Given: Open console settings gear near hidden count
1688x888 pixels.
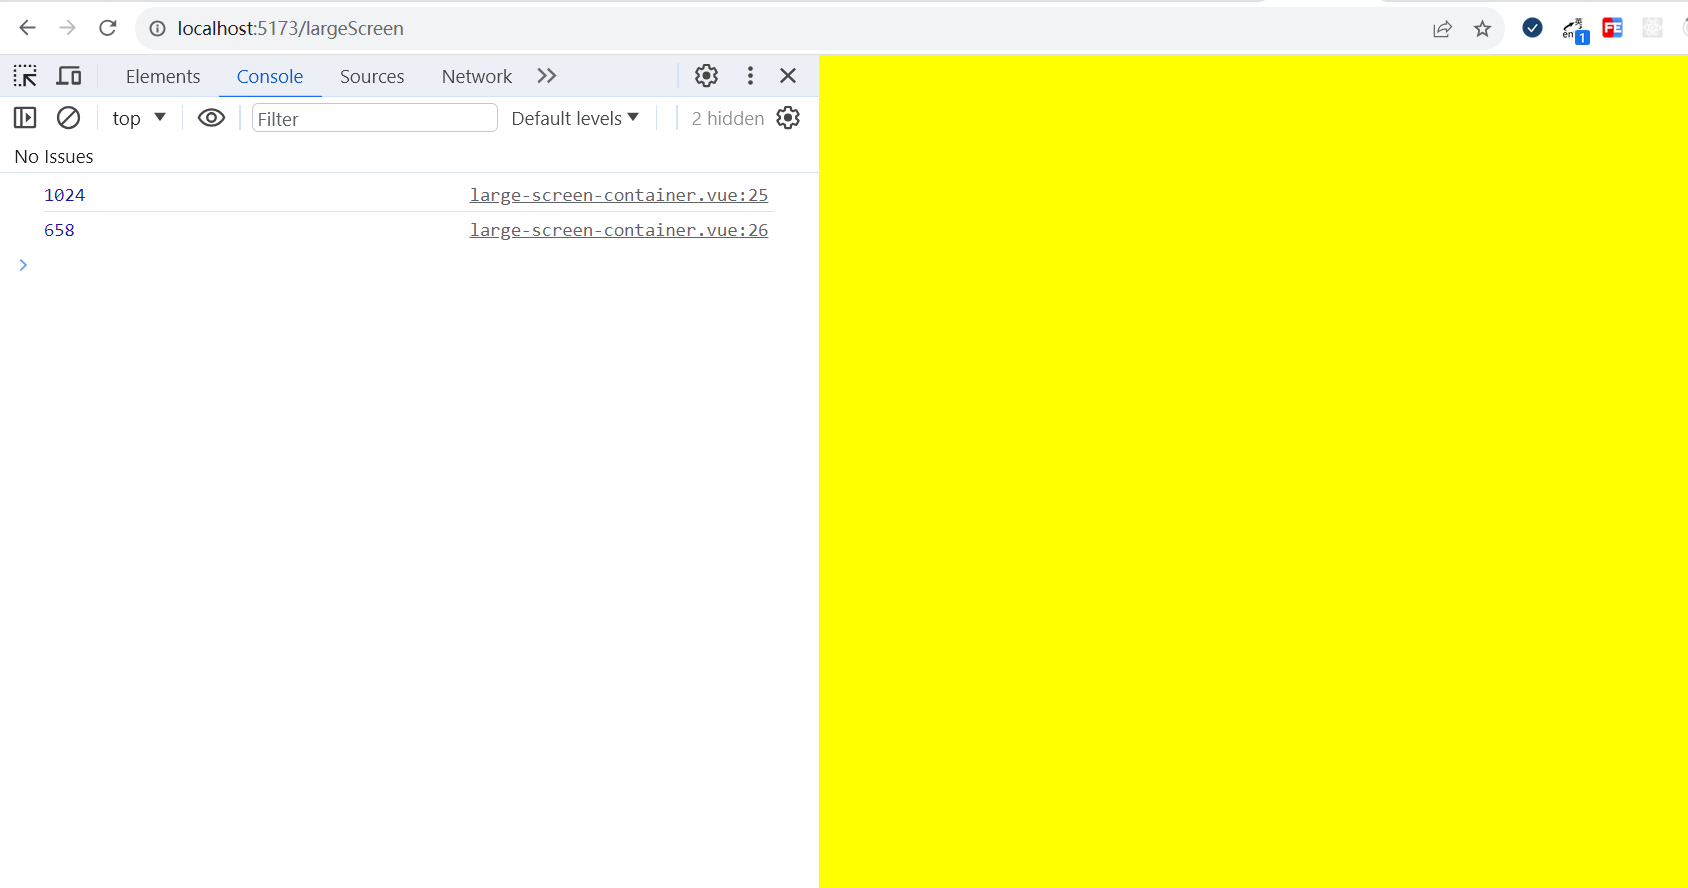Looking at the screenshot, I should coord(788,118).
